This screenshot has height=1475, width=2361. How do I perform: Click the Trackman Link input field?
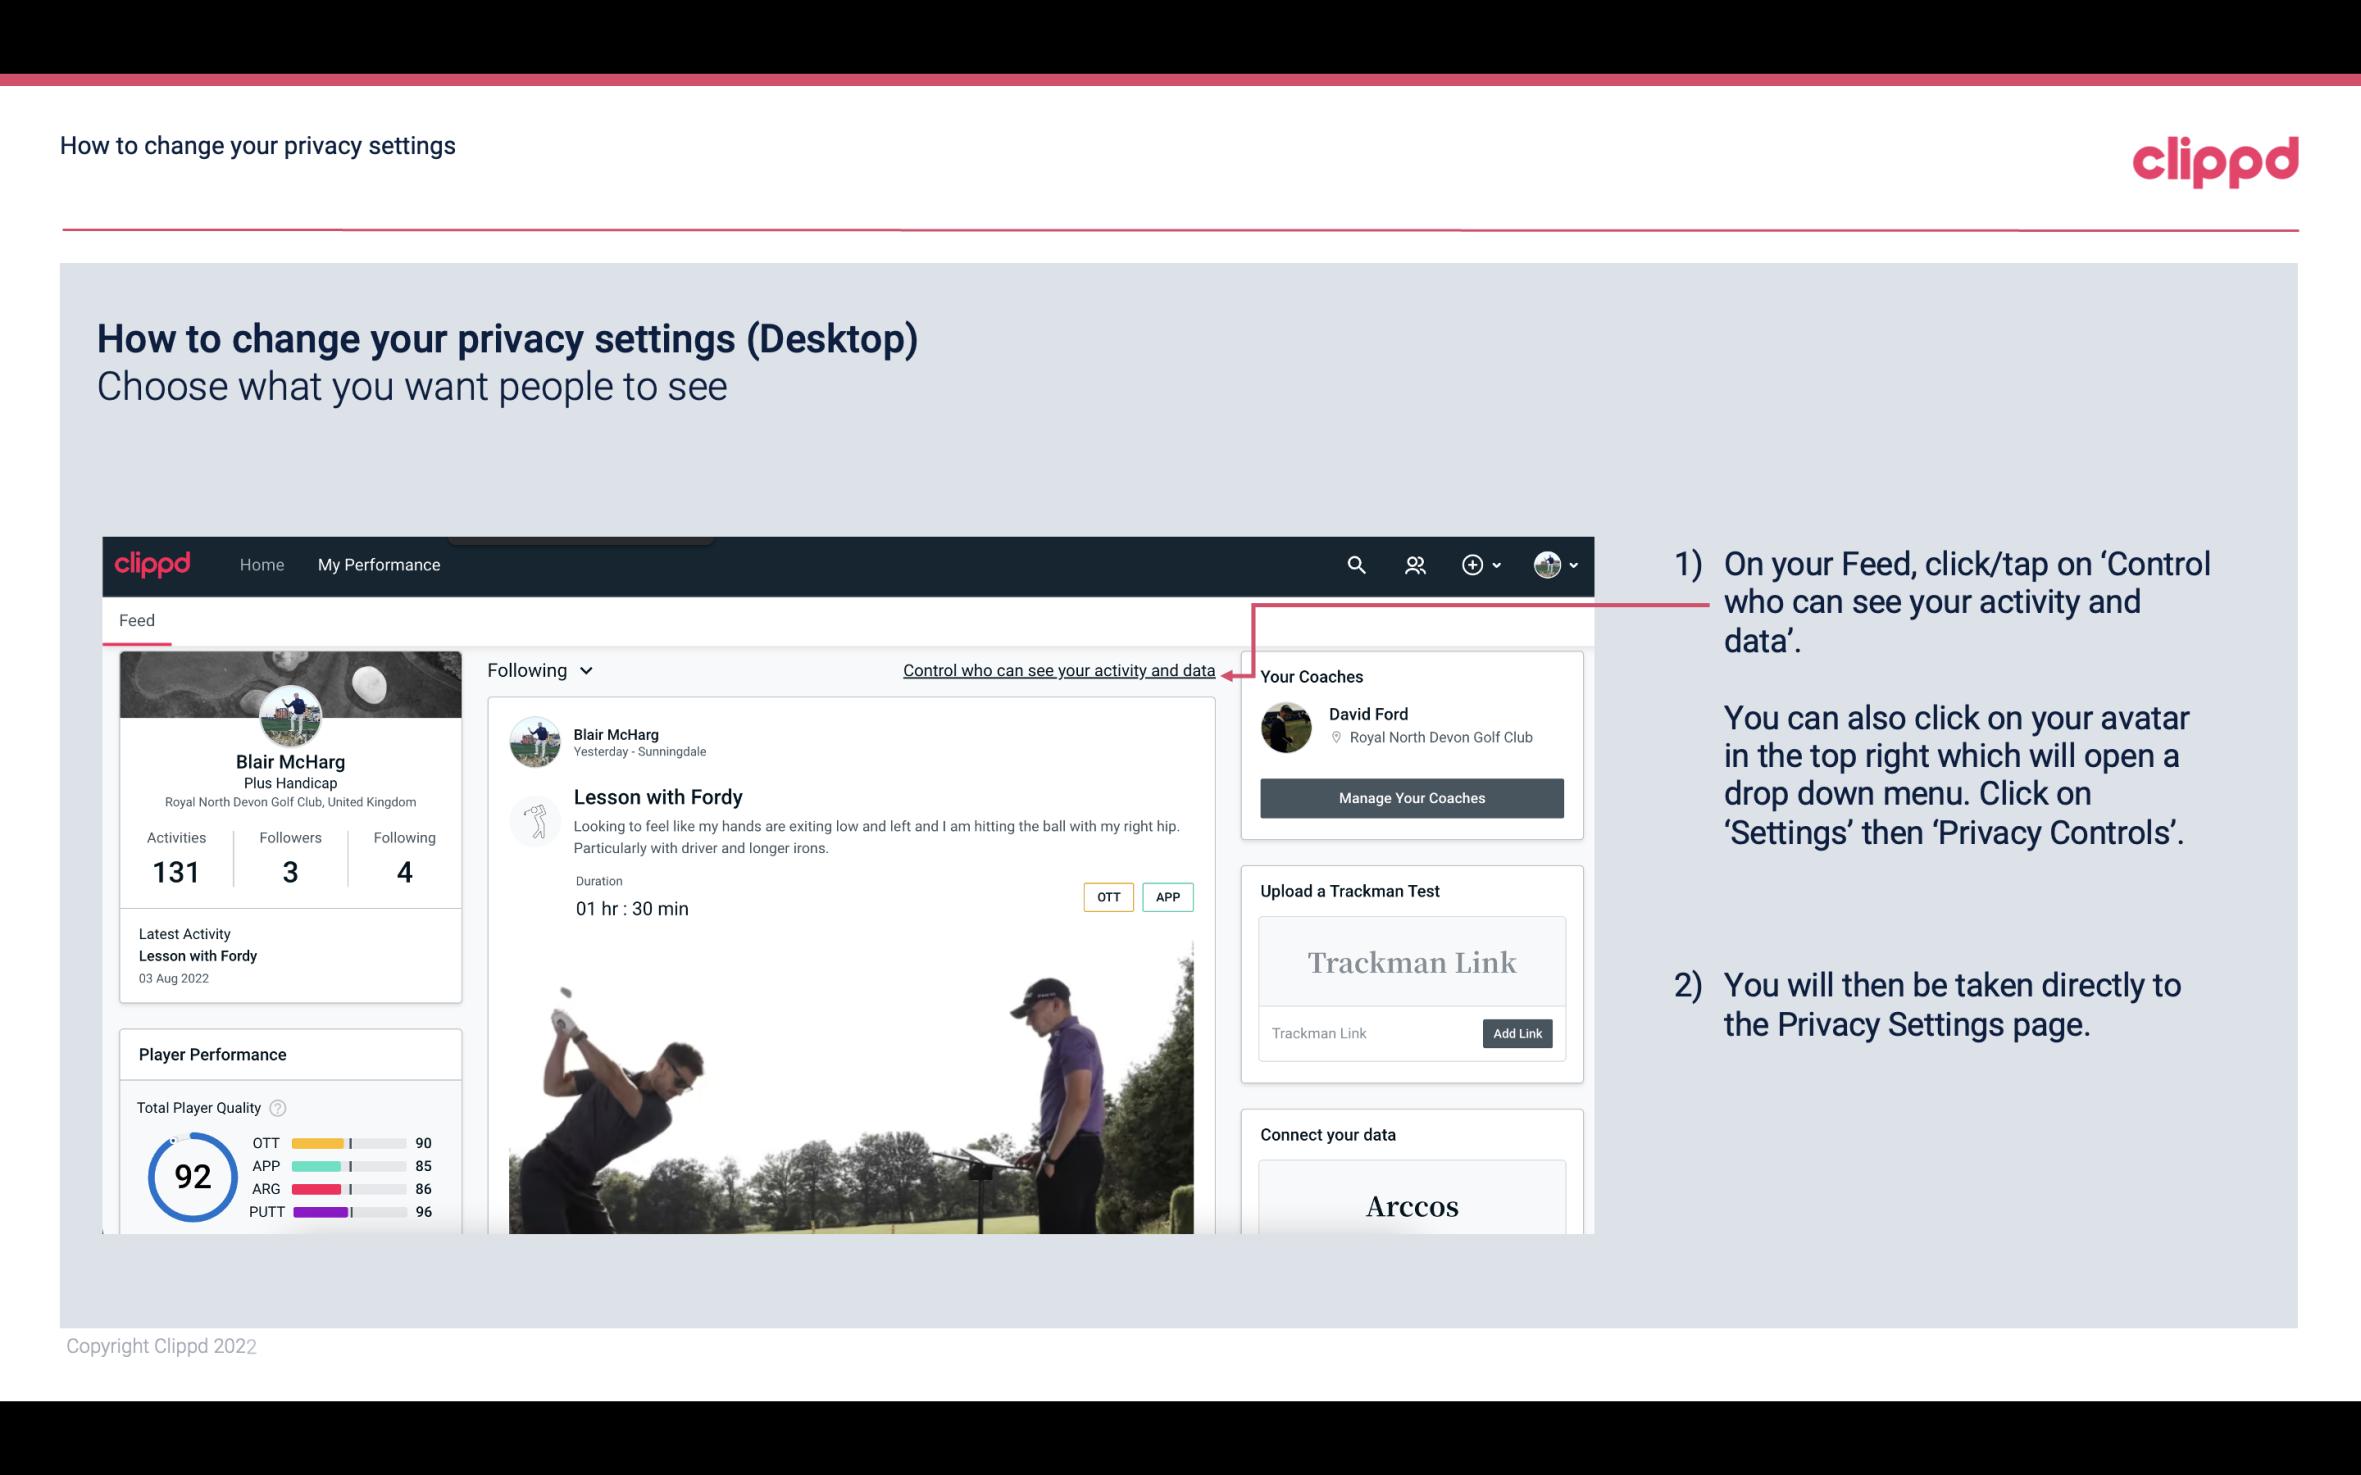tap(1367, 1031)
